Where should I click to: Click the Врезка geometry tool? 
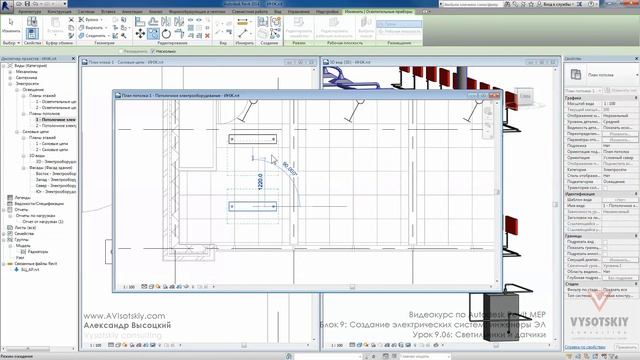pyautogui.click(x=90, y=19)
